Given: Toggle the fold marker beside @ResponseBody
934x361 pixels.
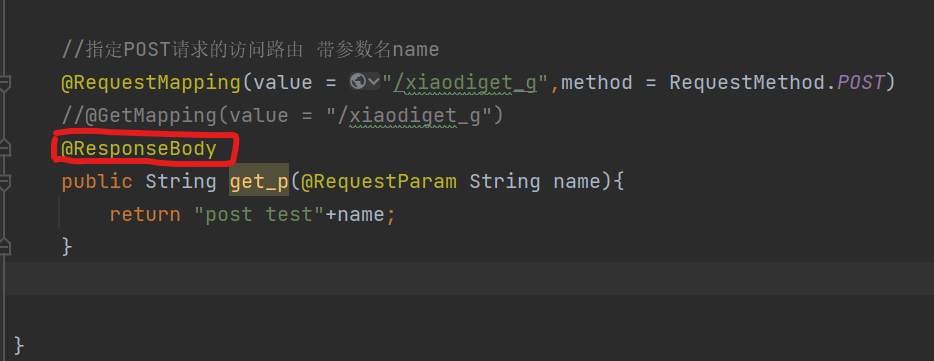Looking at the screenshot, I should pos(5,147).
